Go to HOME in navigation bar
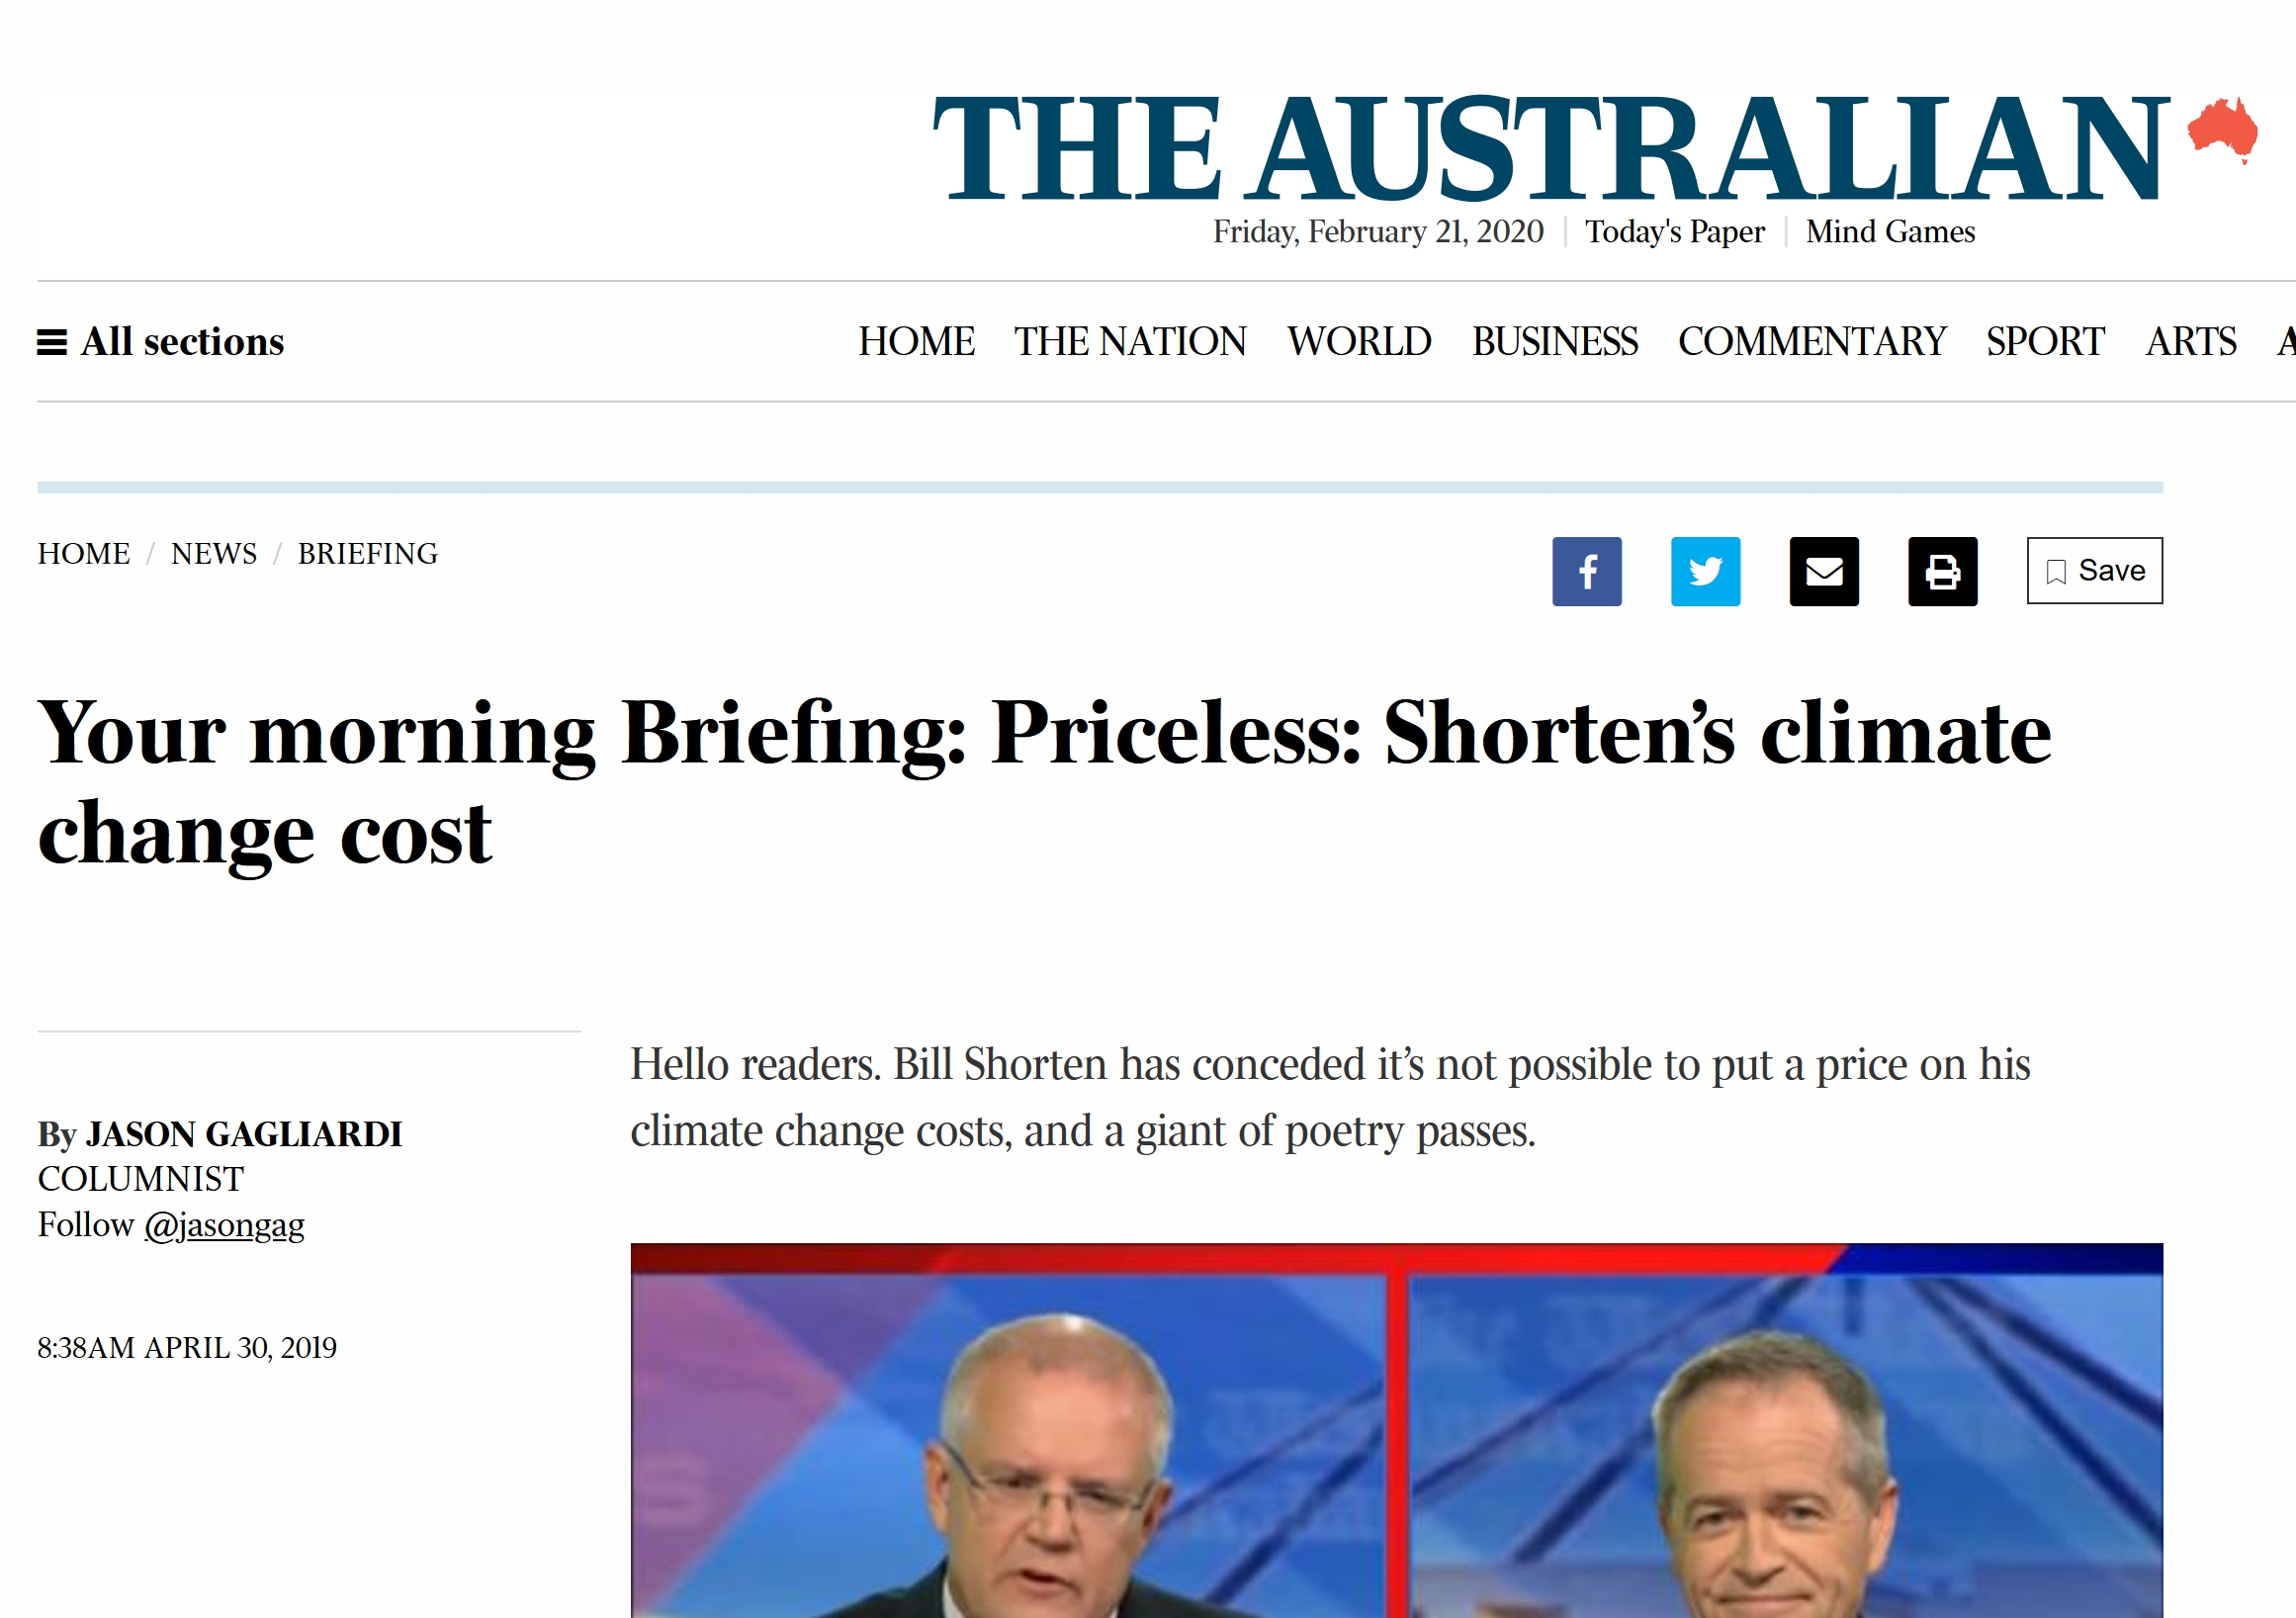Viewport: 2296px width, 1618px height. [916, 342]
